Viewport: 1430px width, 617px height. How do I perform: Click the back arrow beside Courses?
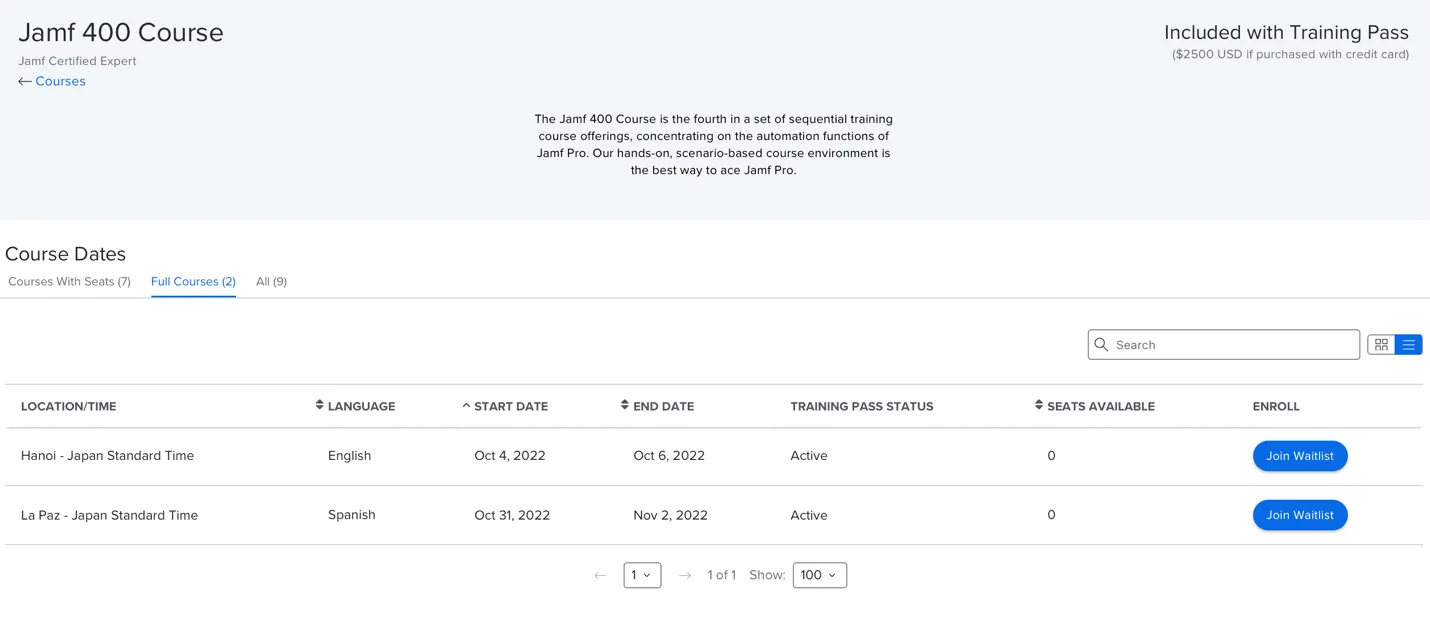pos(25,81)
